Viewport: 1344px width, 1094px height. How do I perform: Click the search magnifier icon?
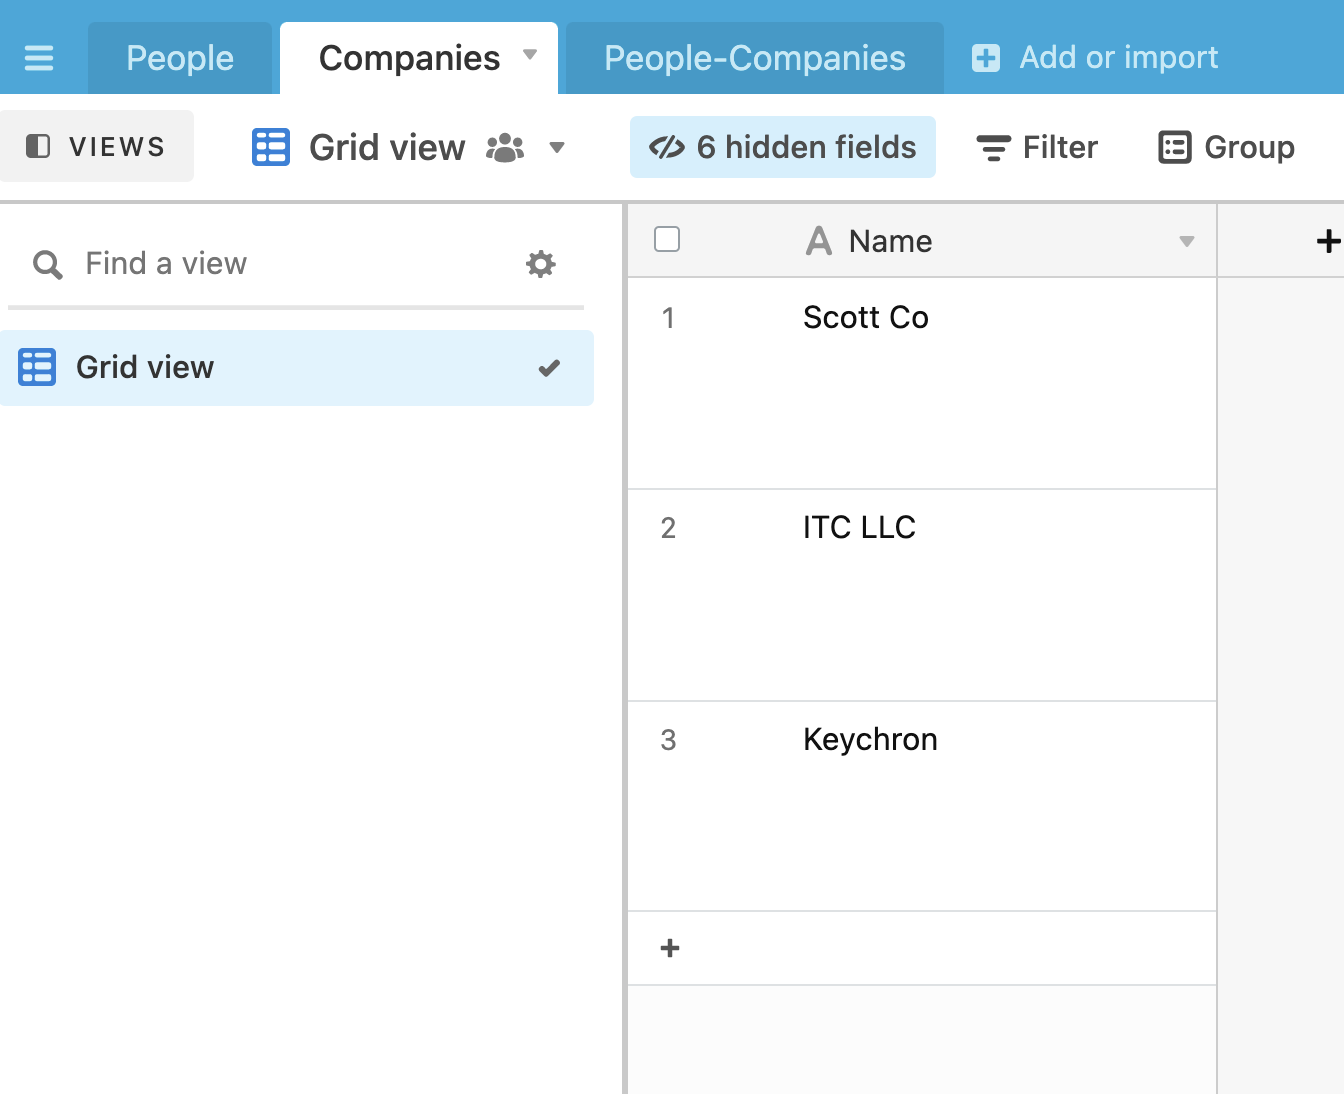point(48,265)
